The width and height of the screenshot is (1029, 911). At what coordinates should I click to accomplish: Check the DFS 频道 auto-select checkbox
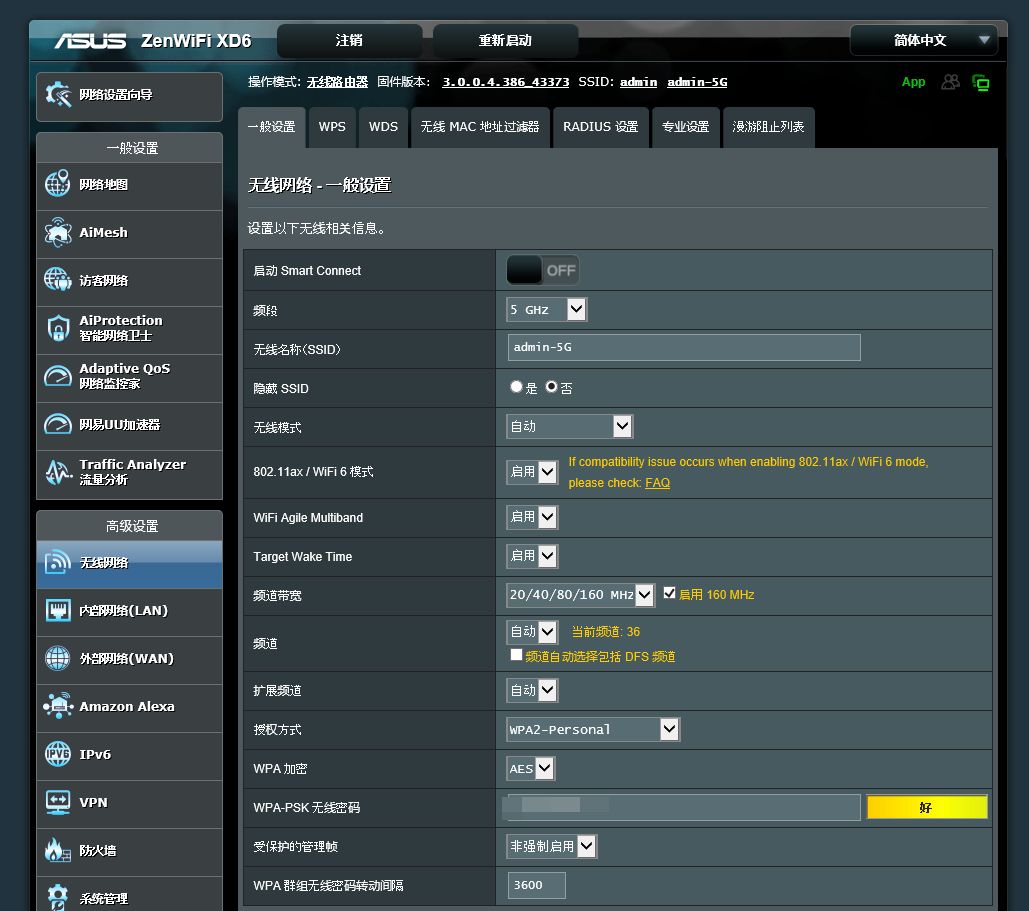[516, 655]
